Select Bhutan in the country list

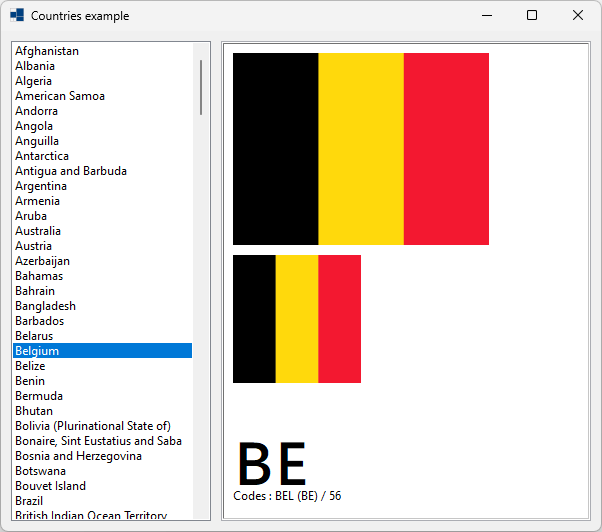pos(34,411)
